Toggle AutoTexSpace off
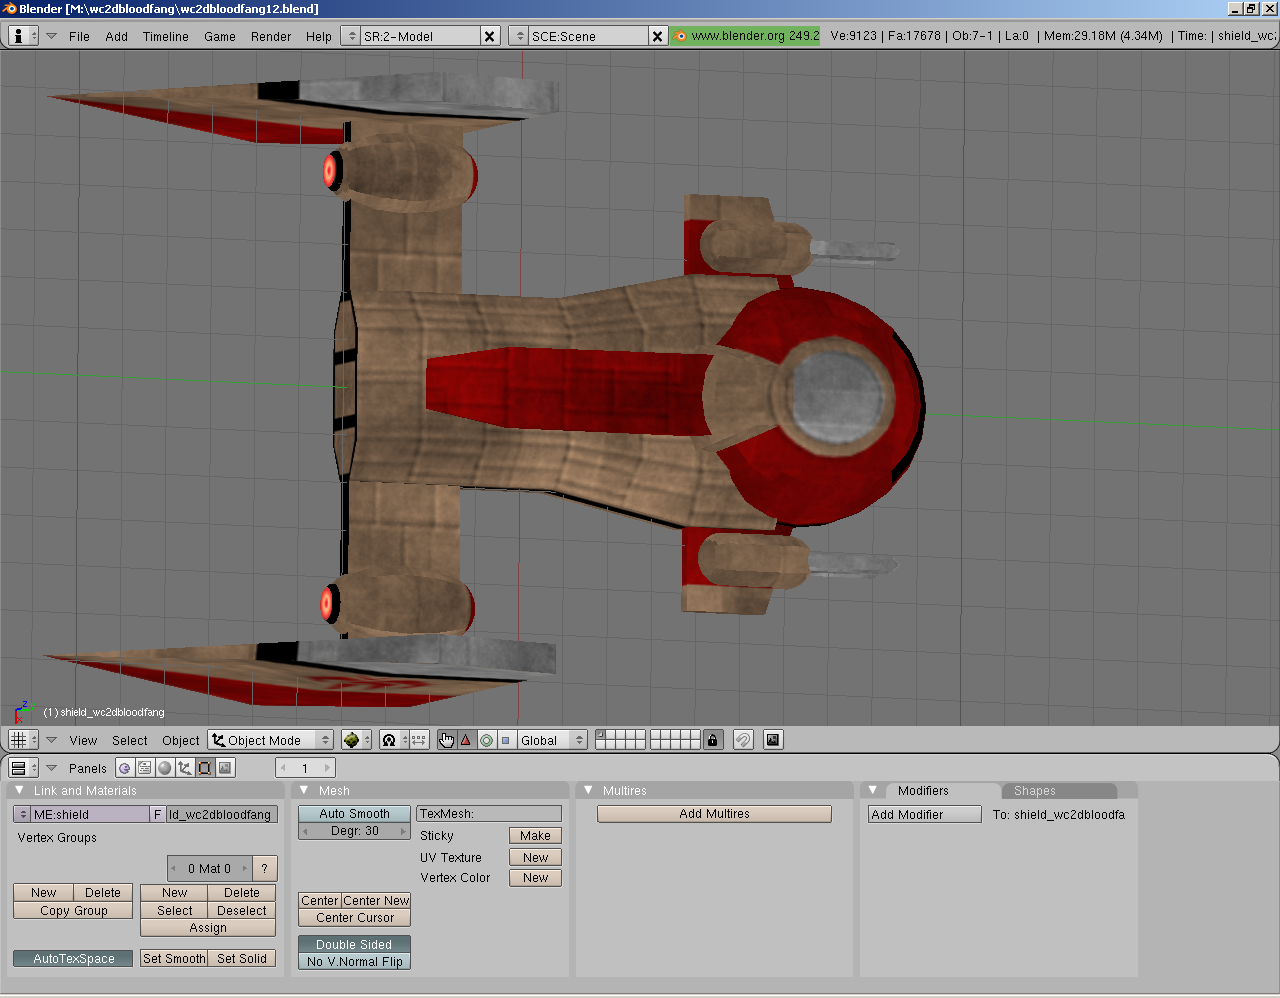Screen dimensions: 1280x998 click(73, 959)
